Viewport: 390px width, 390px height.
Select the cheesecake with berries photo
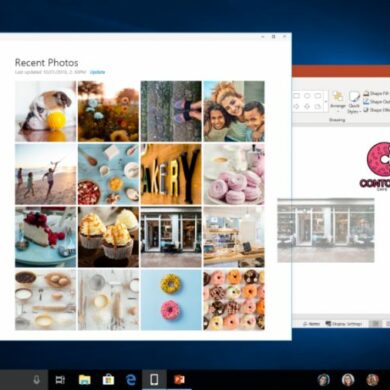point(46,237)
